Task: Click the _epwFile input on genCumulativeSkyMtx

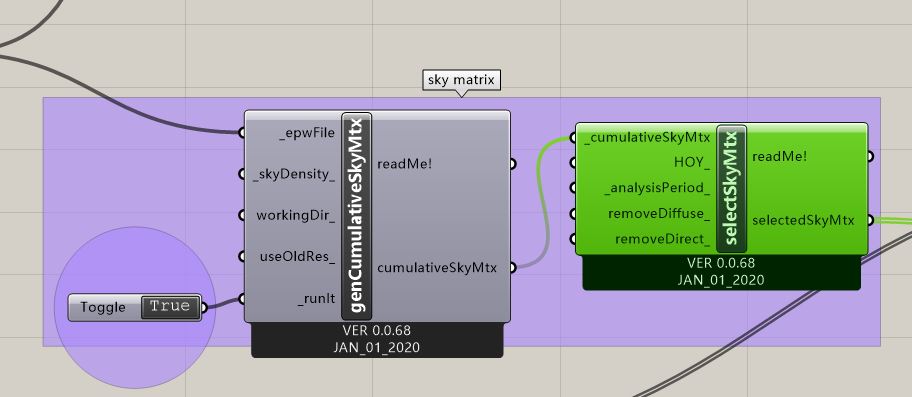Action: coord(307,133)
